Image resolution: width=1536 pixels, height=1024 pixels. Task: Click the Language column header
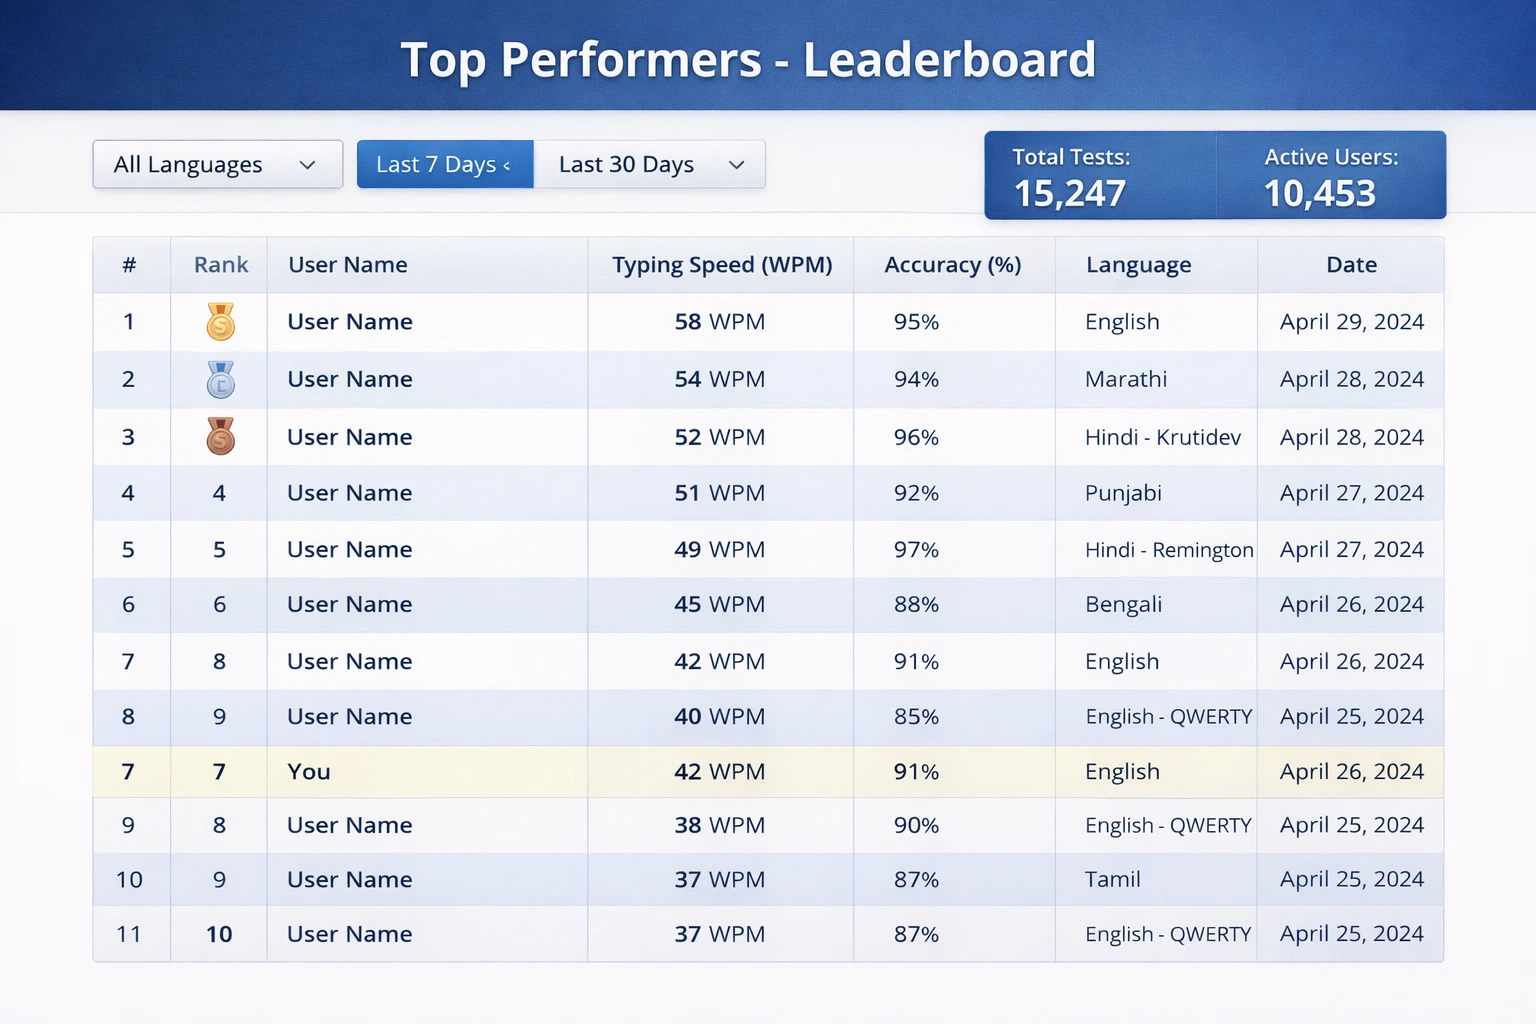(1139, 264)
